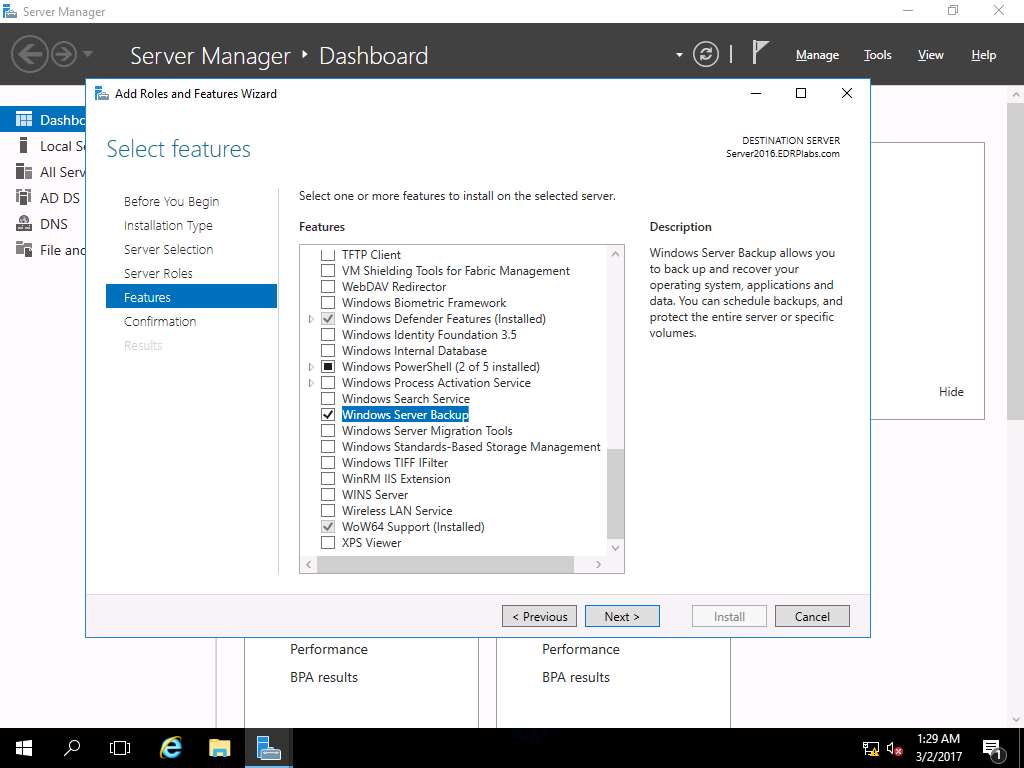Screen dimensions: 1024x768
Task: Click the Server Manager title bar icon
Action: pyautogui.click(x=10, y=11)
